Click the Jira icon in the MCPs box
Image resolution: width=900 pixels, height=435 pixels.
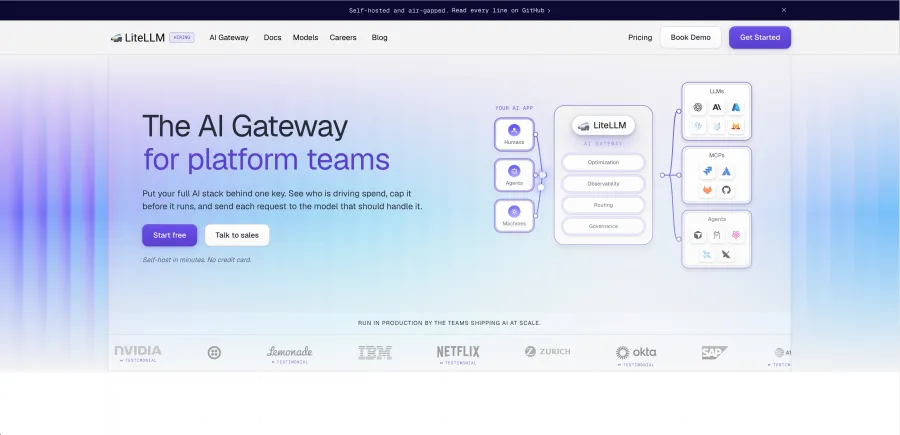pyautogui.click(x=708, y=171)
